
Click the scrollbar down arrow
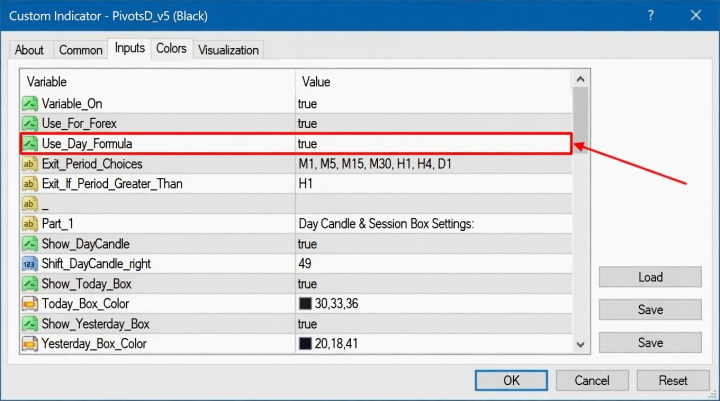pos(580,345)
